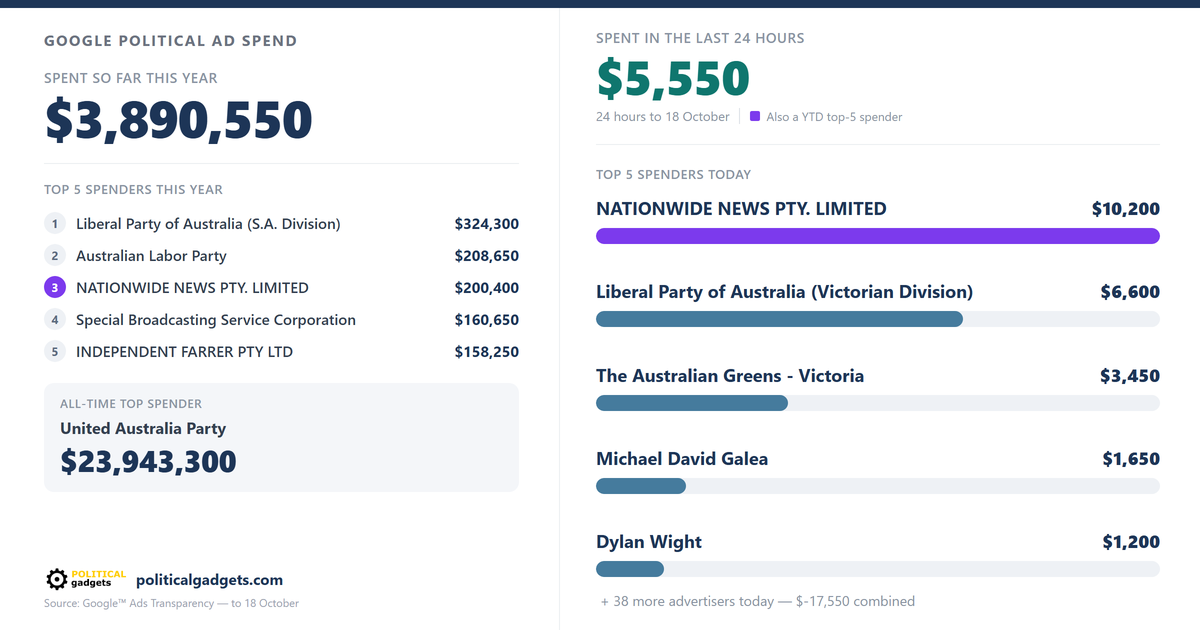Click the $23,943,300 all-time amount
Image resolution: width=1200 pixels, height=630 pixels.
pos(148,462)
